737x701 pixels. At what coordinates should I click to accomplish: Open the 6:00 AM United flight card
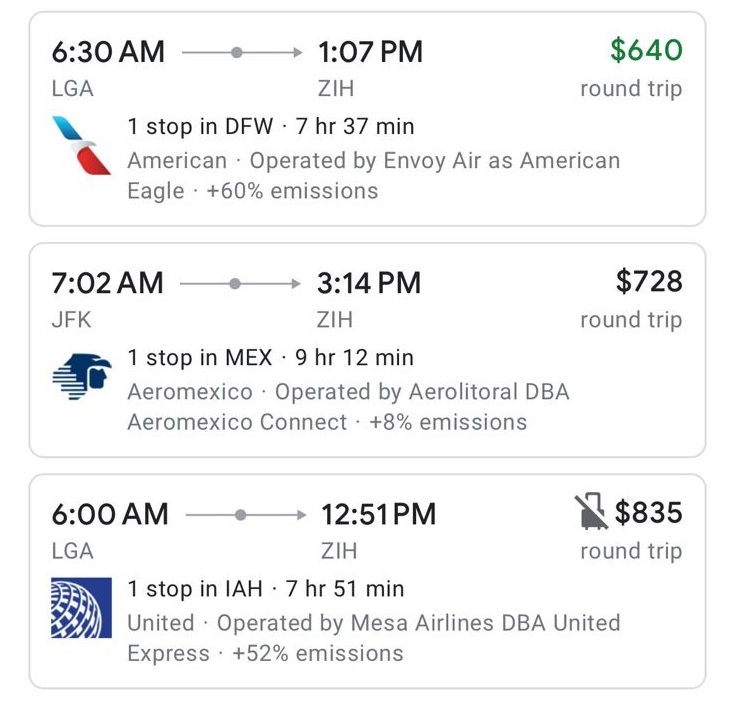pos(367,581)
